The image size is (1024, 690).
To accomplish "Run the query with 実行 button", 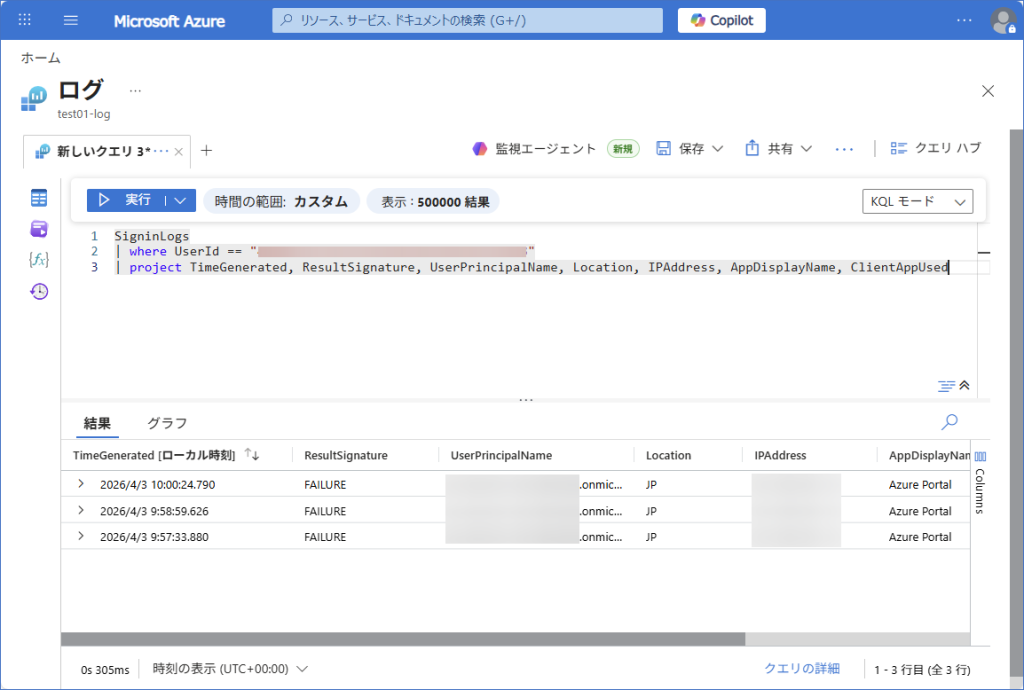I will click(126, 200).
